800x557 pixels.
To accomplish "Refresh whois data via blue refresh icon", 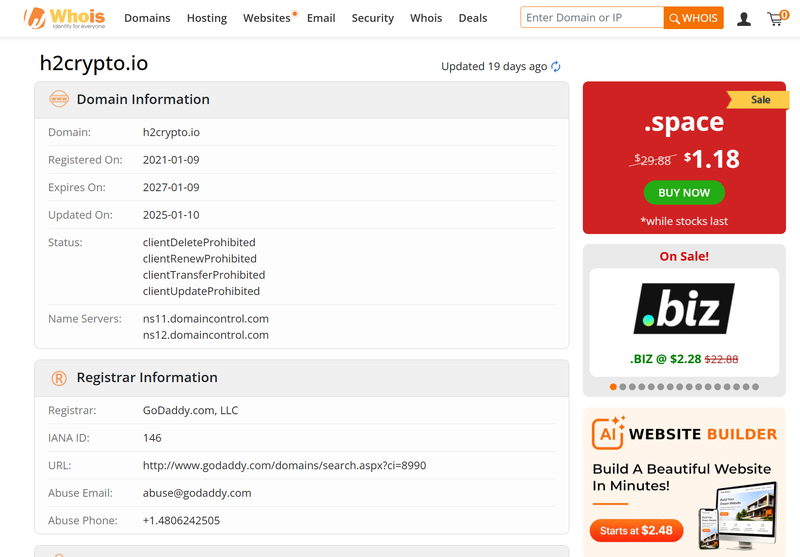I will [556, 66].
